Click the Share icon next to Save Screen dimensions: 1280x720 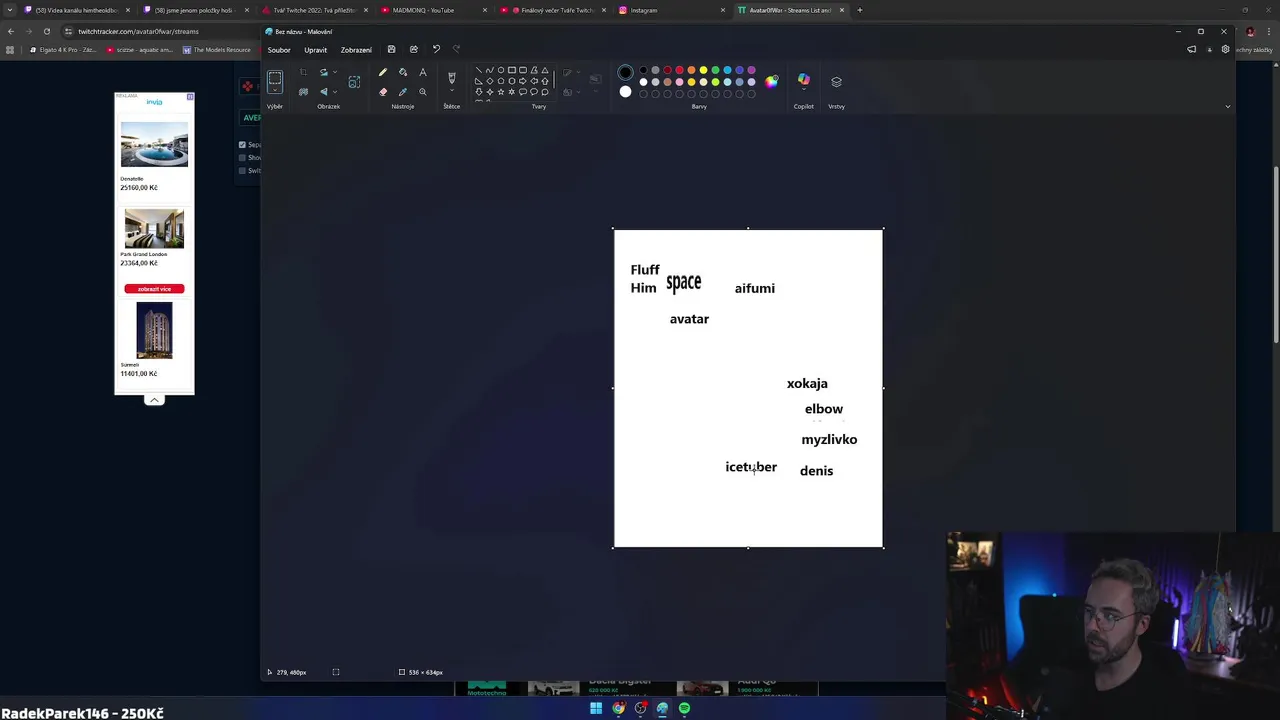tap(413, 49)
